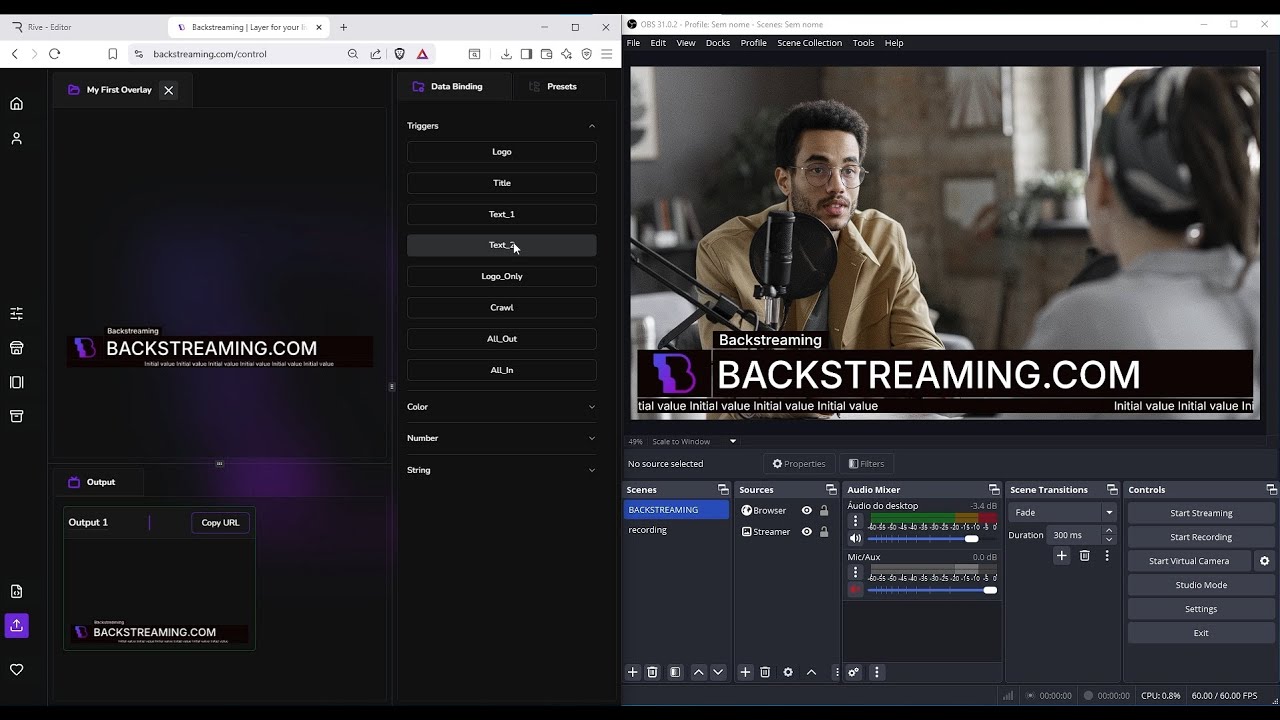
Task: Click the heart icon in Rive sidebar
Action: click(16, 669)
